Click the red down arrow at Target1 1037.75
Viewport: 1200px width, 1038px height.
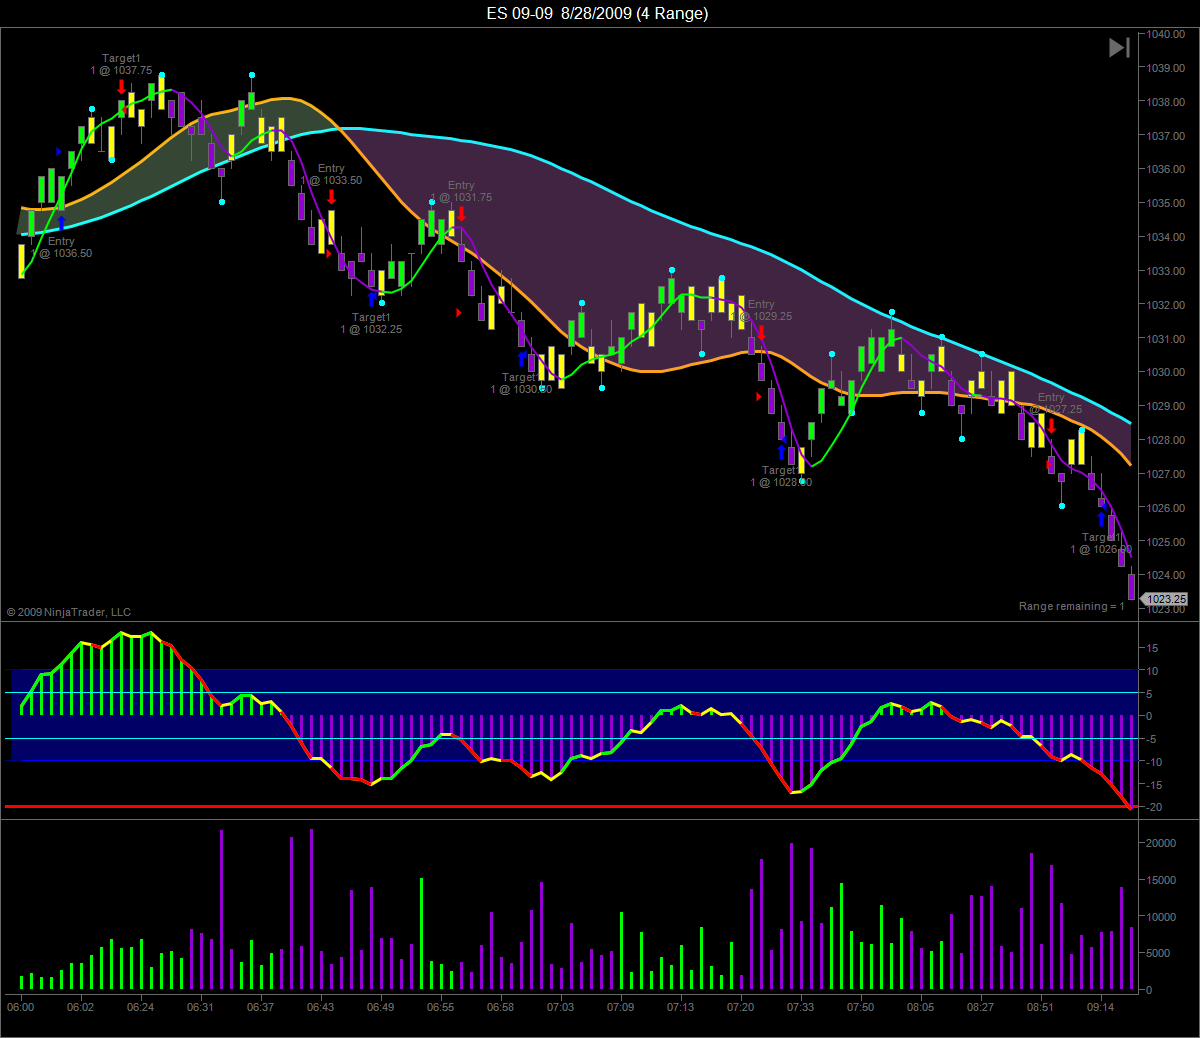tap(121, 86)
